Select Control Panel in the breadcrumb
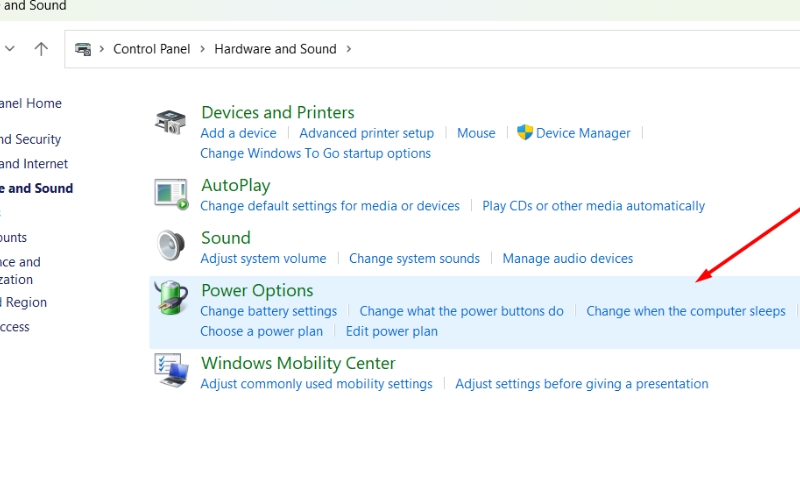The width and height of the screenshot is (800, 490). click(152, 49)
